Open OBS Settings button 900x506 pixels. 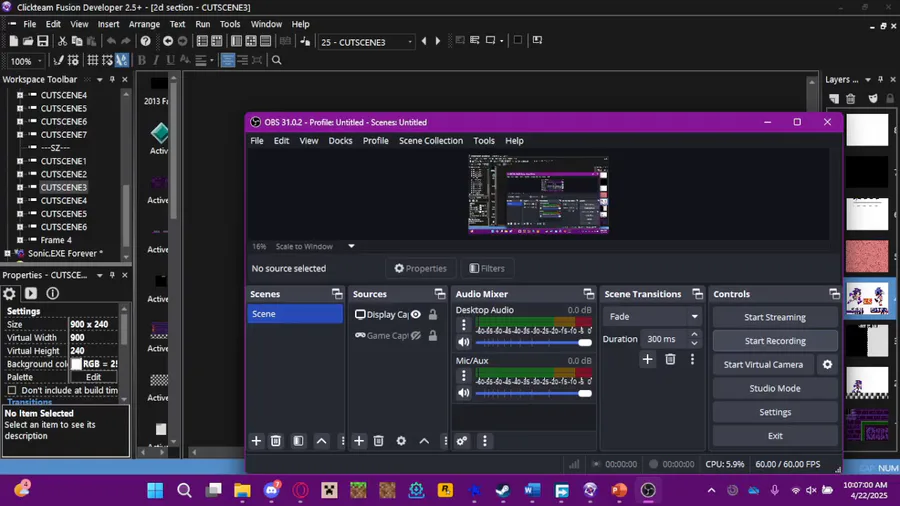coord(774,412)
